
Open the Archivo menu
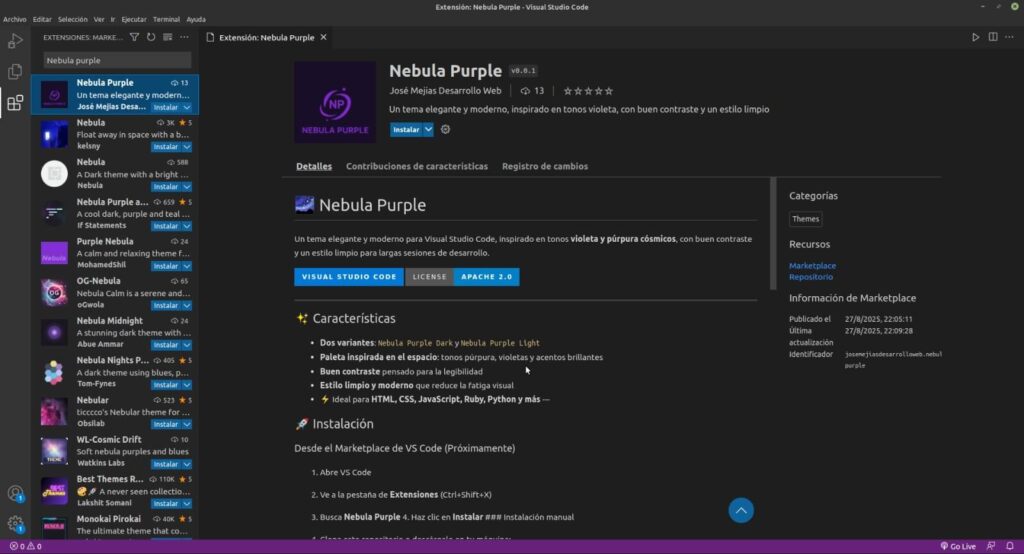14,20
